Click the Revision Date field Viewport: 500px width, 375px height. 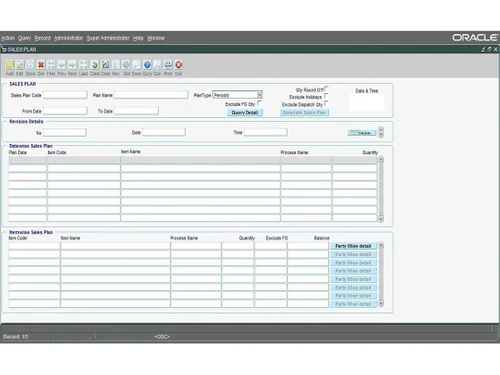[x=164, y=132]
